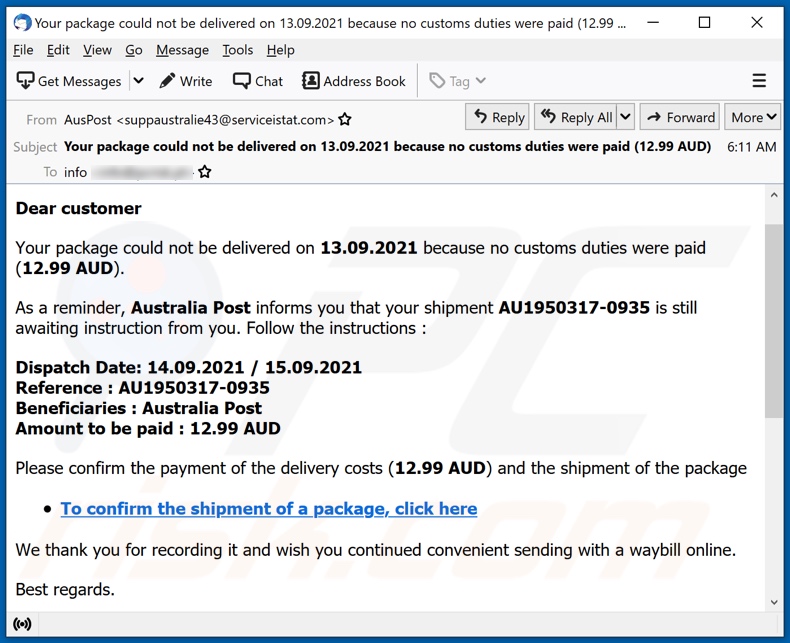Screen dimensions: 790x643
Task: Forward this email message
Action: [681, 117]
